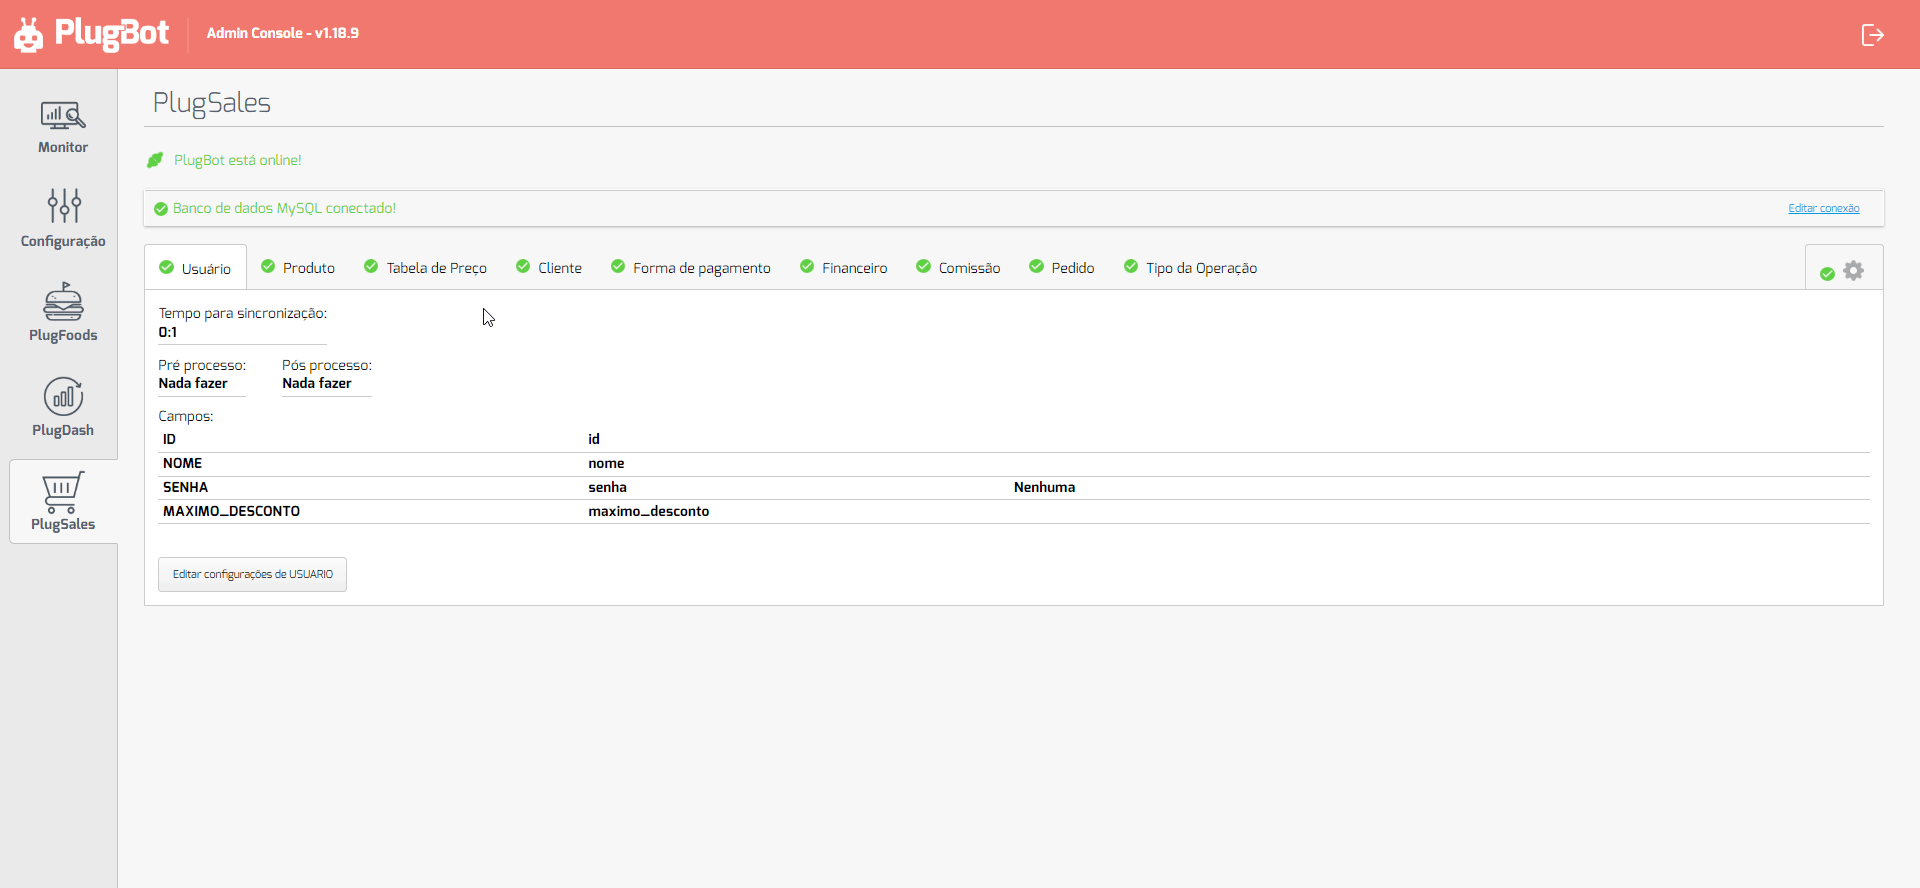Click MySQL connected green check icon

[160, 209]
